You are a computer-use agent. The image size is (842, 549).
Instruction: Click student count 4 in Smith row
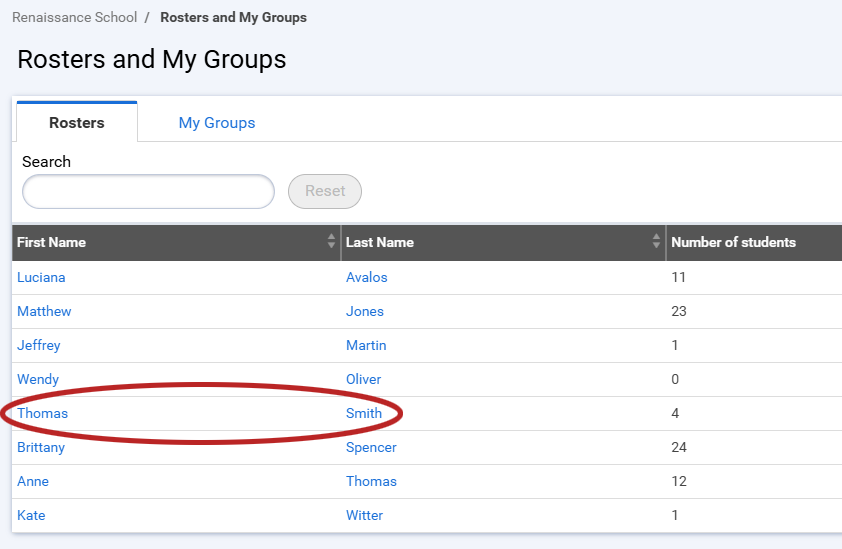point(675,413)
